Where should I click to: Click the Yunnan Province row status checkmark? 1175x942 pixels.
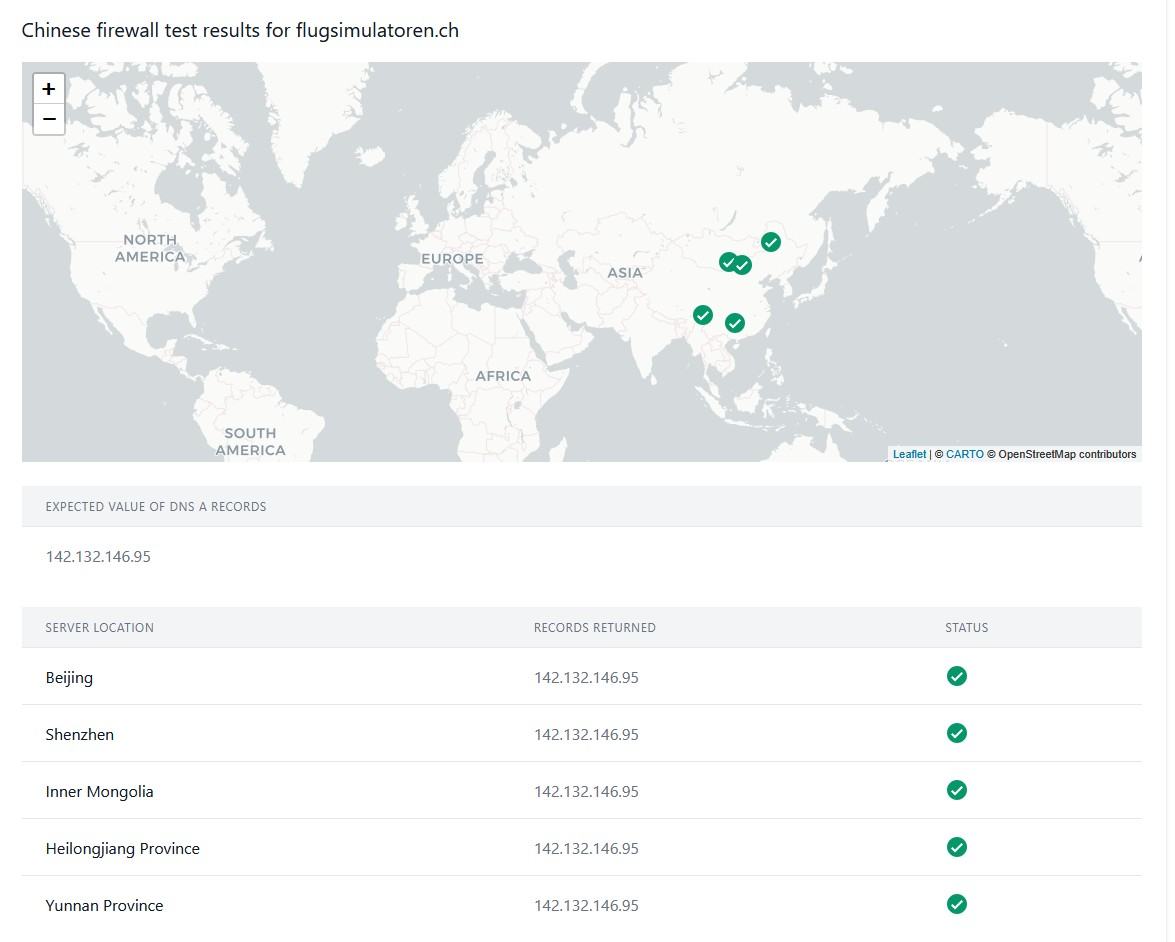pos(957,904)
